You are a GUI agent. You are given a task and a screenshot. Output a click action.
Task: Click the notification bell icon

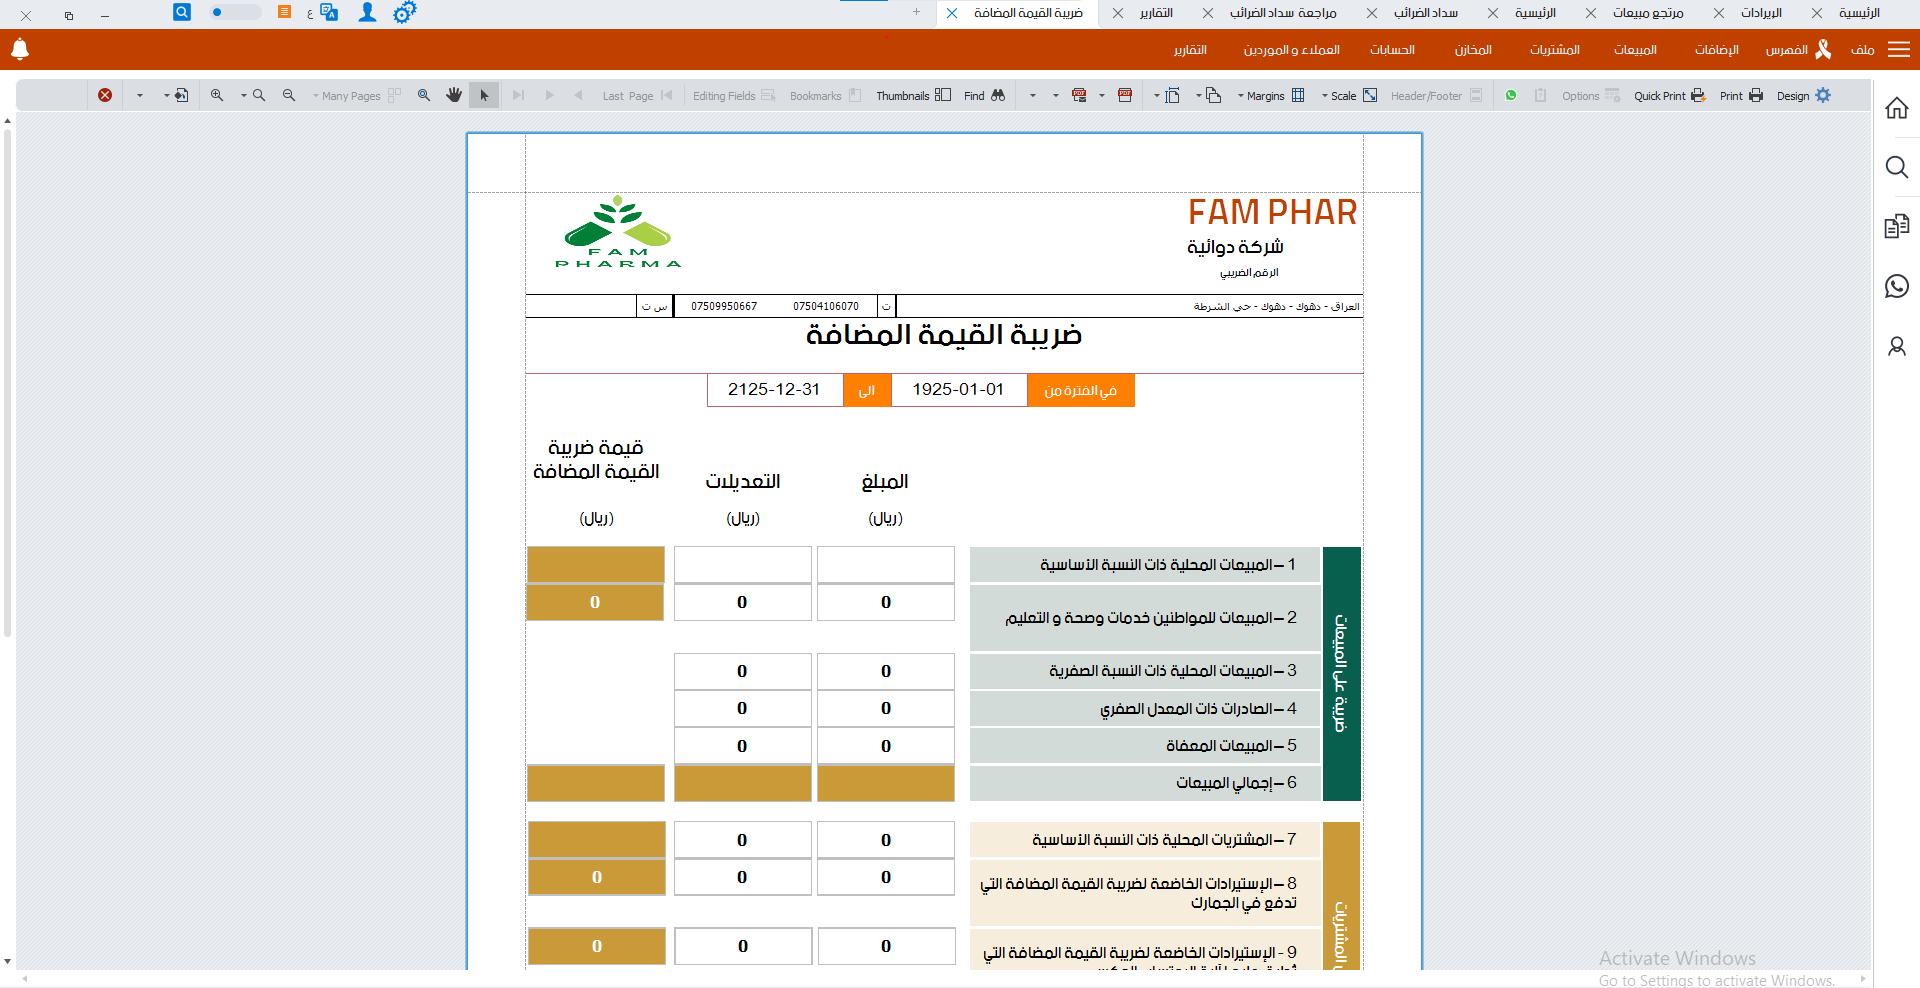coord(20,49)
